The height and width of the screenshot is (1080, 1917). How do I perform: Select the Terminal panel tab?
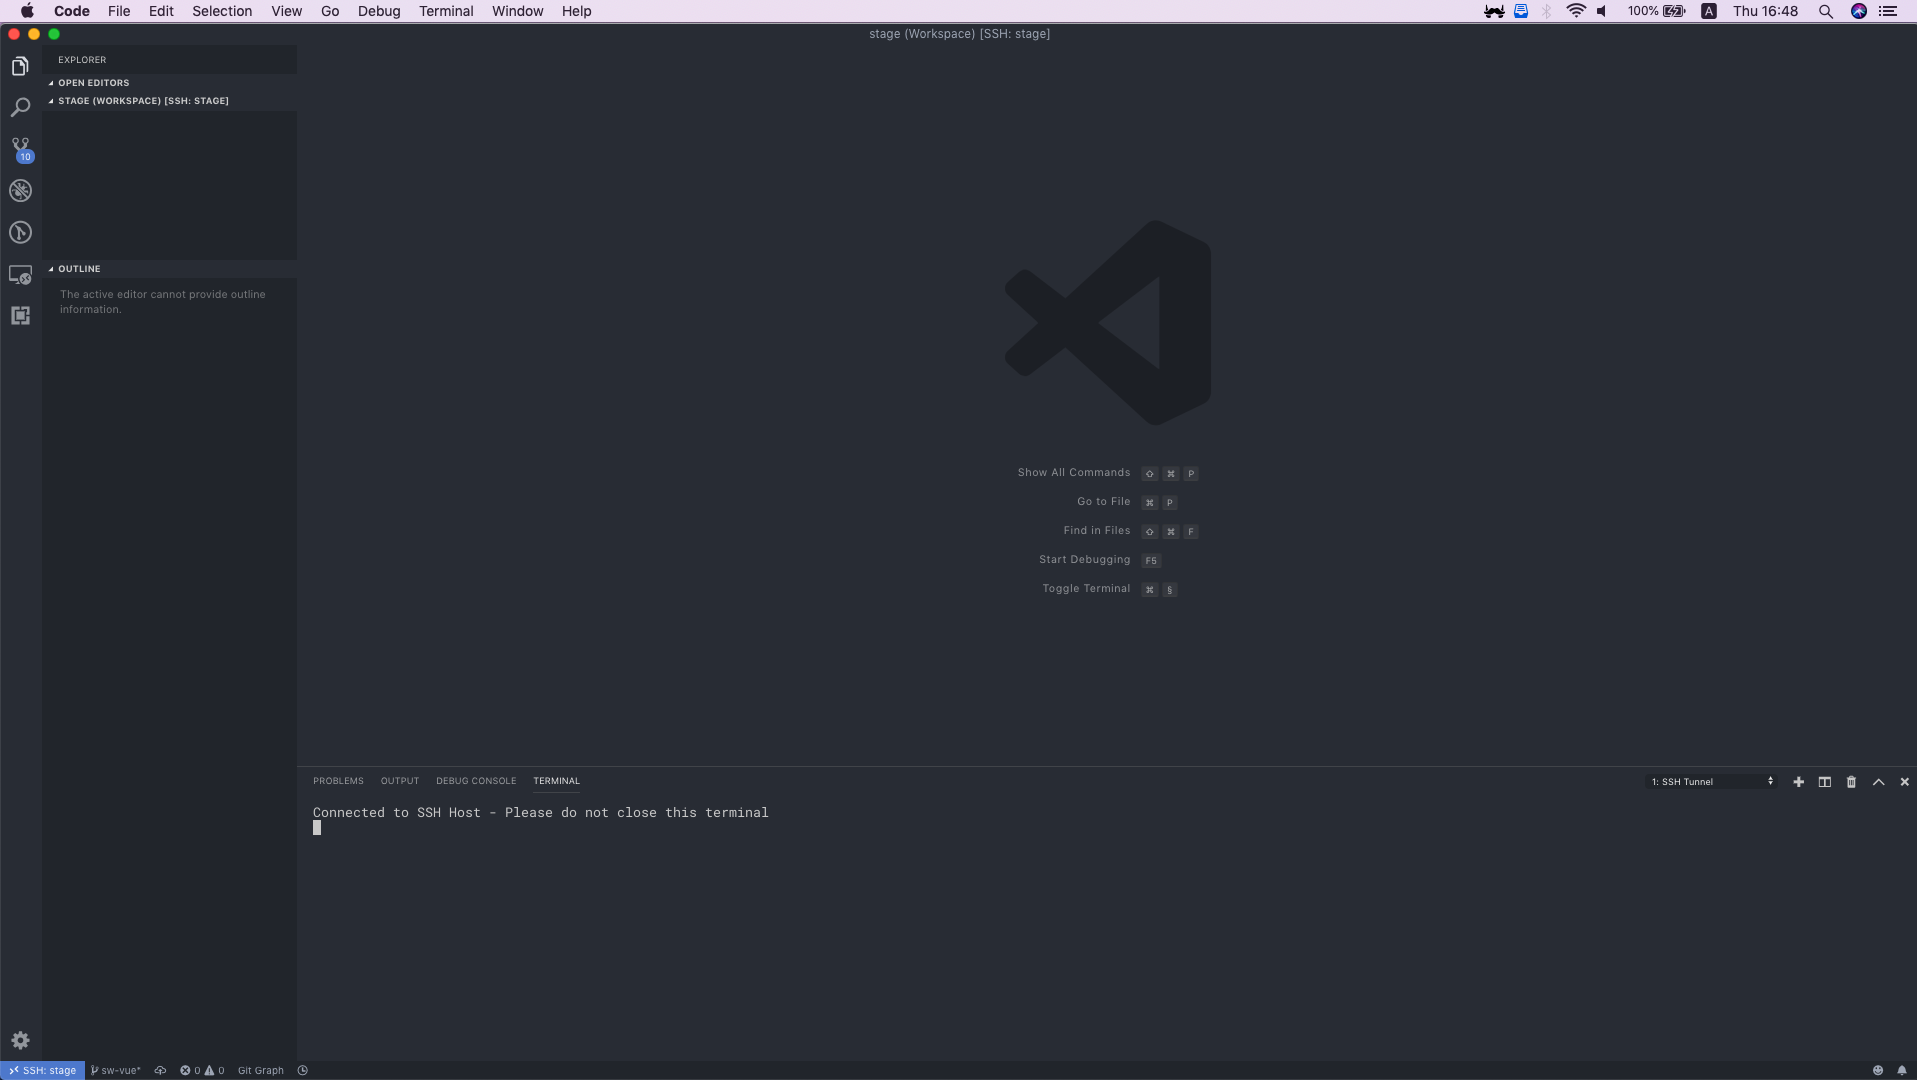coord(556,781)
